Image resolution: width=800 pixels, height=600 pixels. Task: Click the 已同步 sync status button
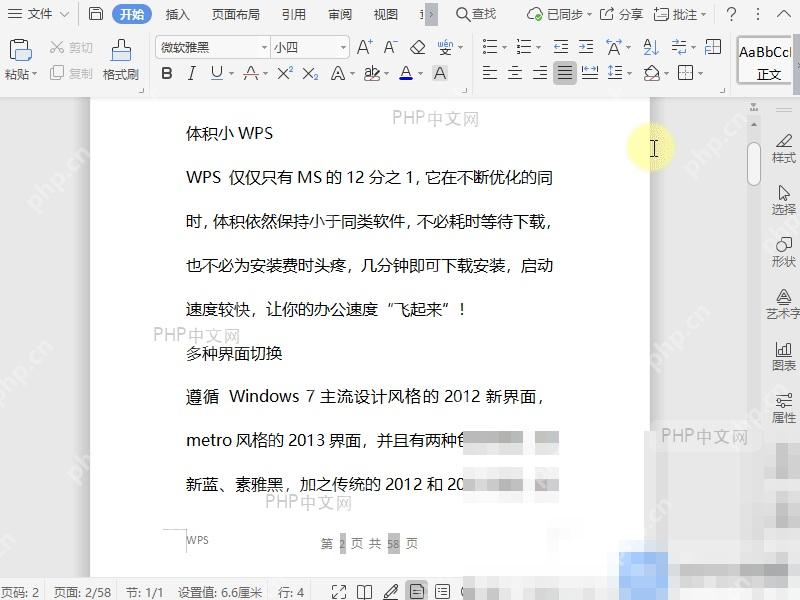point(559,14)
